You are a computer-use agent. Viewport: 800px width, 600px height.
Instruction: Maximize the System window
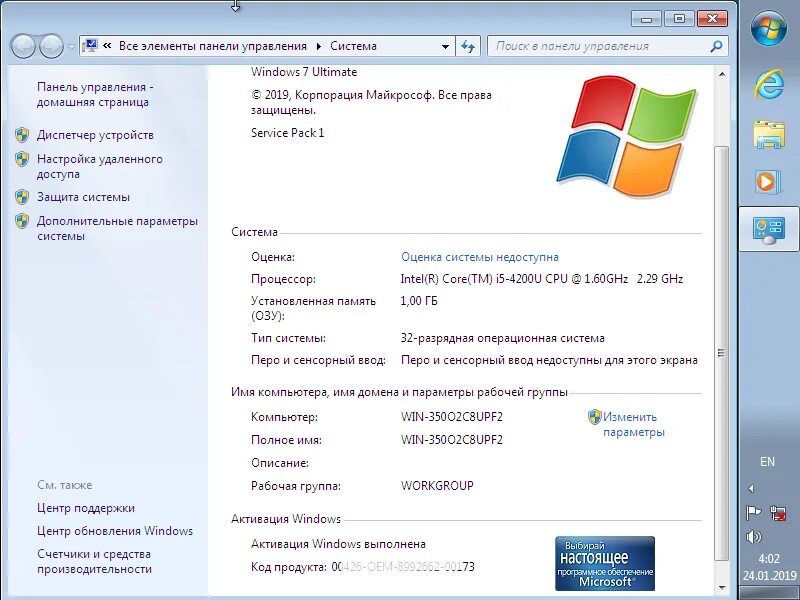point(679,19)
